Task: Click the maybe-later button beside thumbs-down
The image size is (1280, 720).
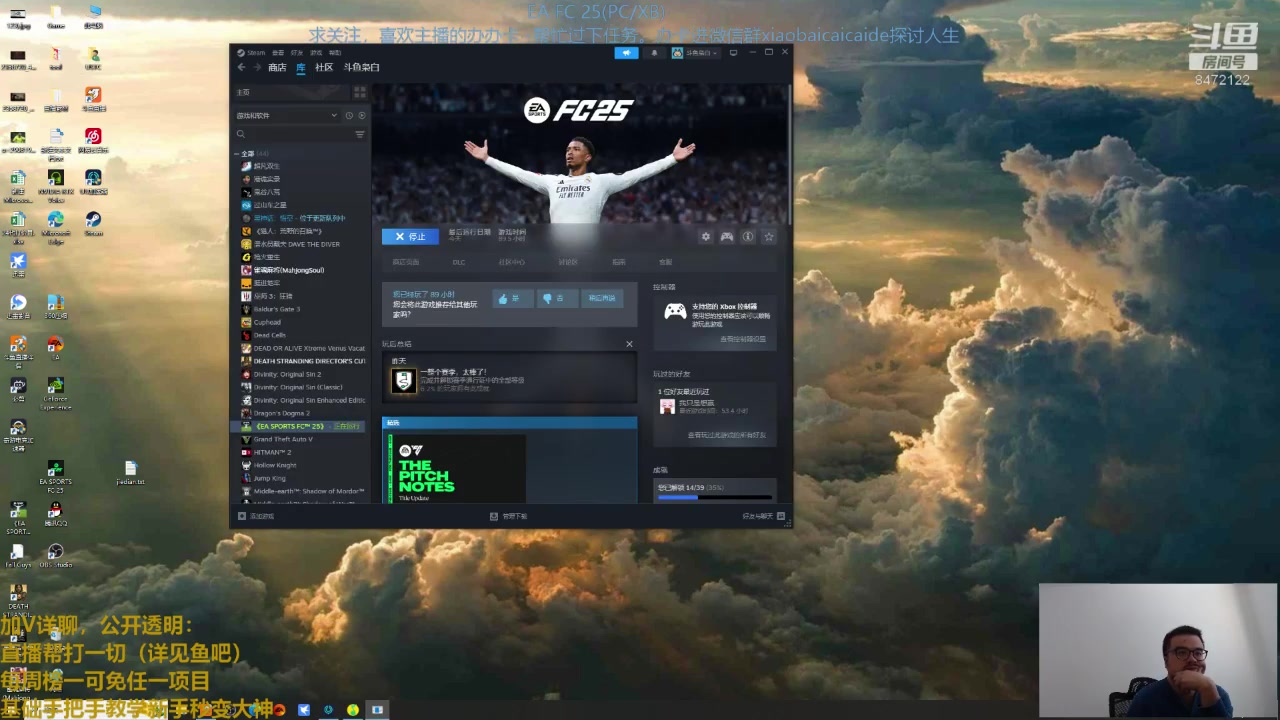Action: (x=602, y=298)
